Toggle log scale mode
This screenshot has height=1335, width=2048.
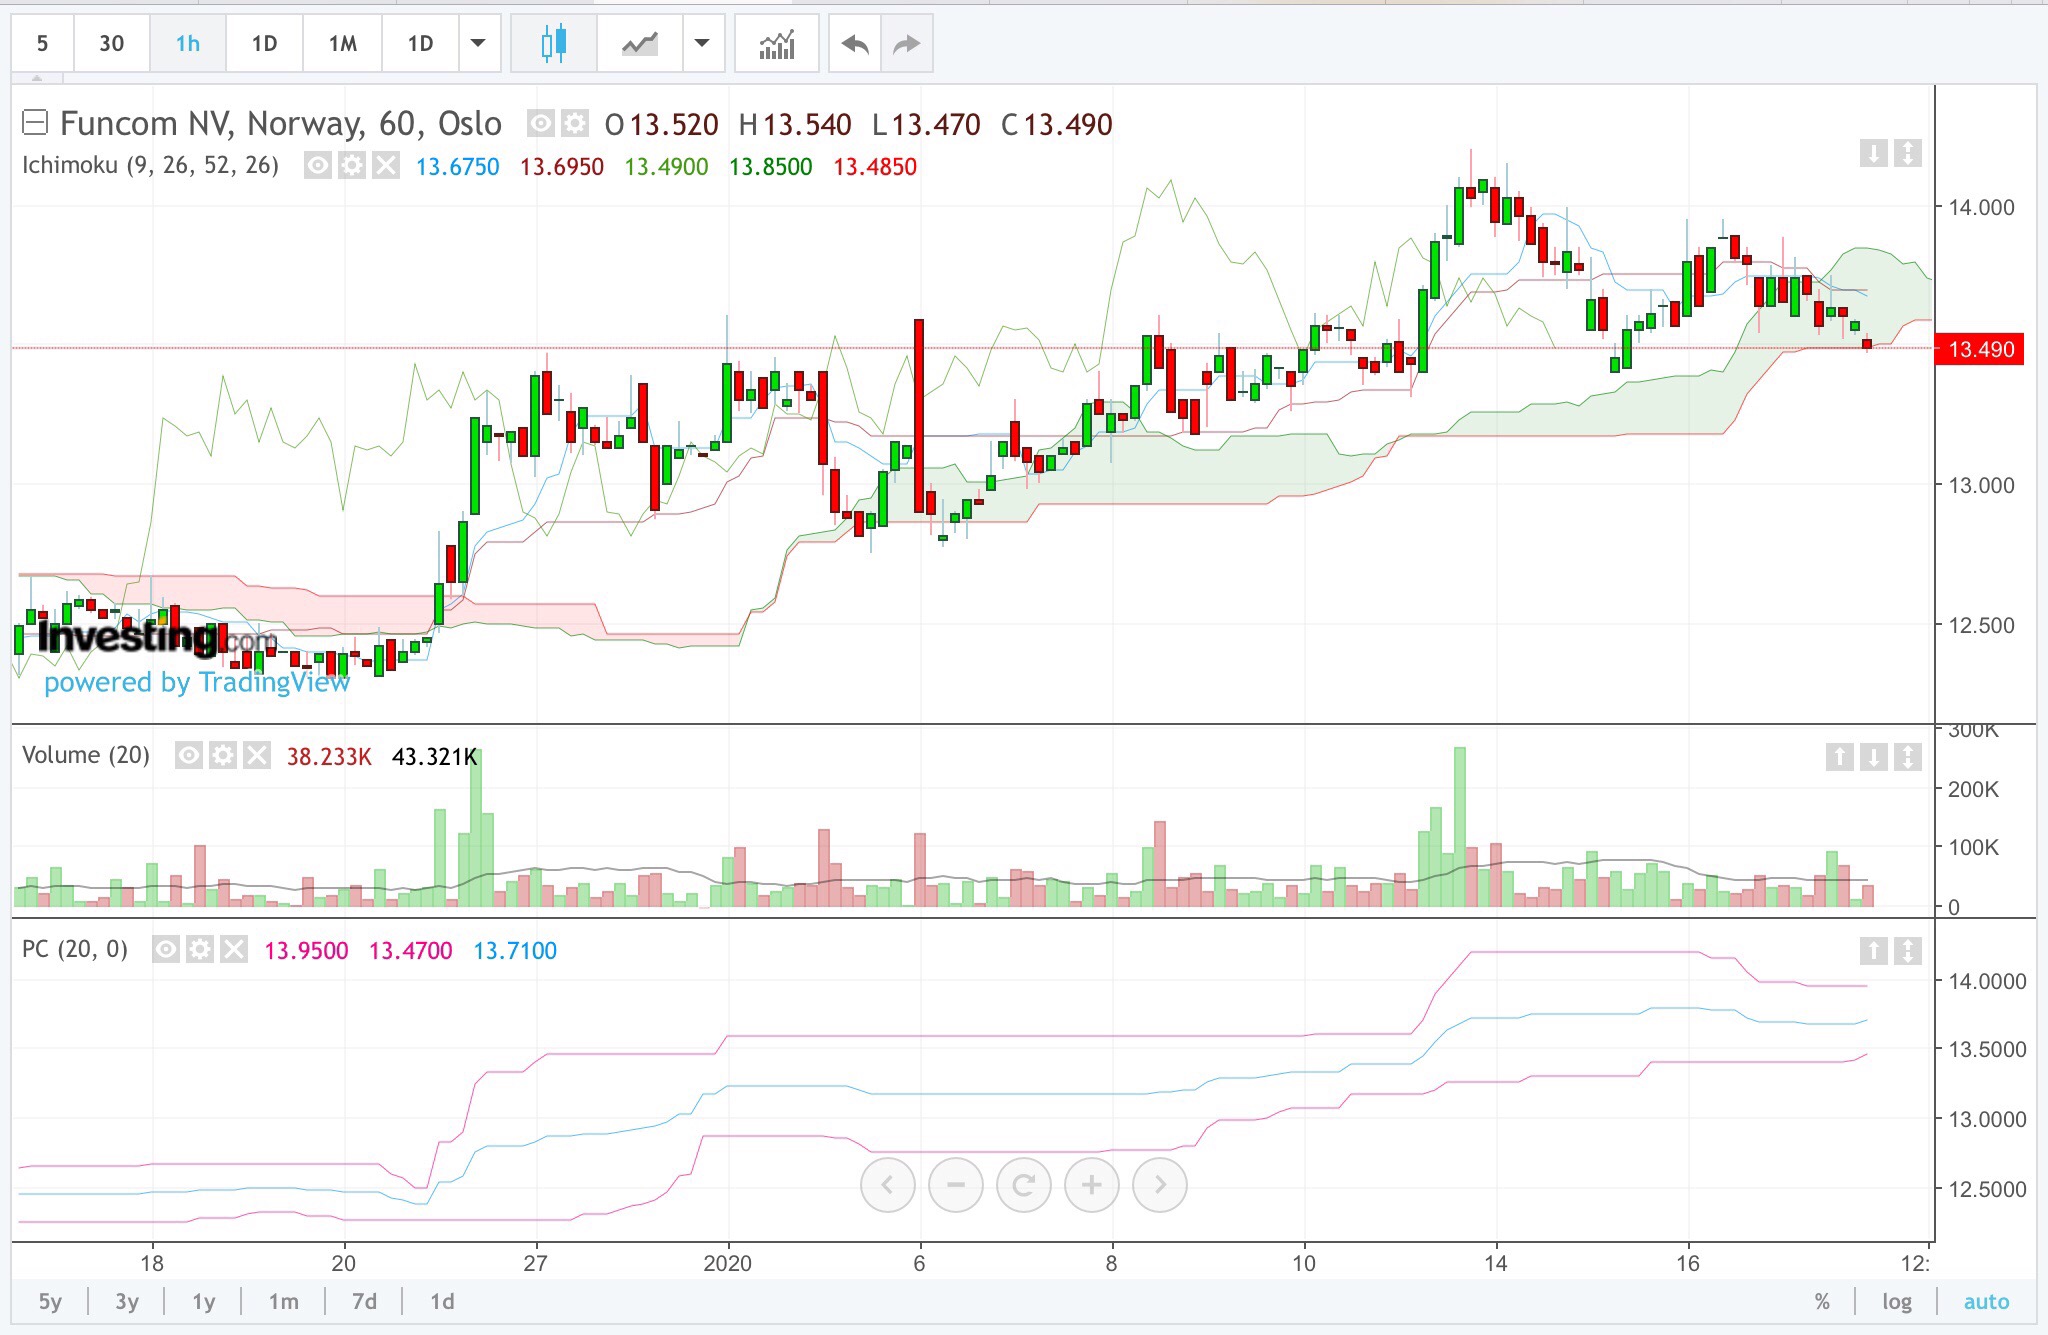(x=1897, y=1301)
